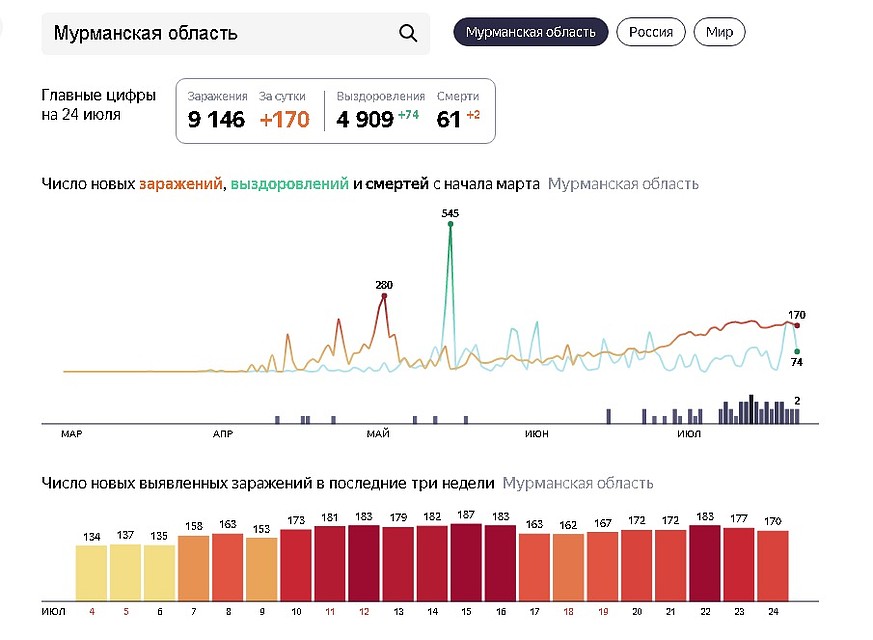This screenshot has height=640, width=873.
Task: Click the daily increase value +170
Action: pos(285,120)
